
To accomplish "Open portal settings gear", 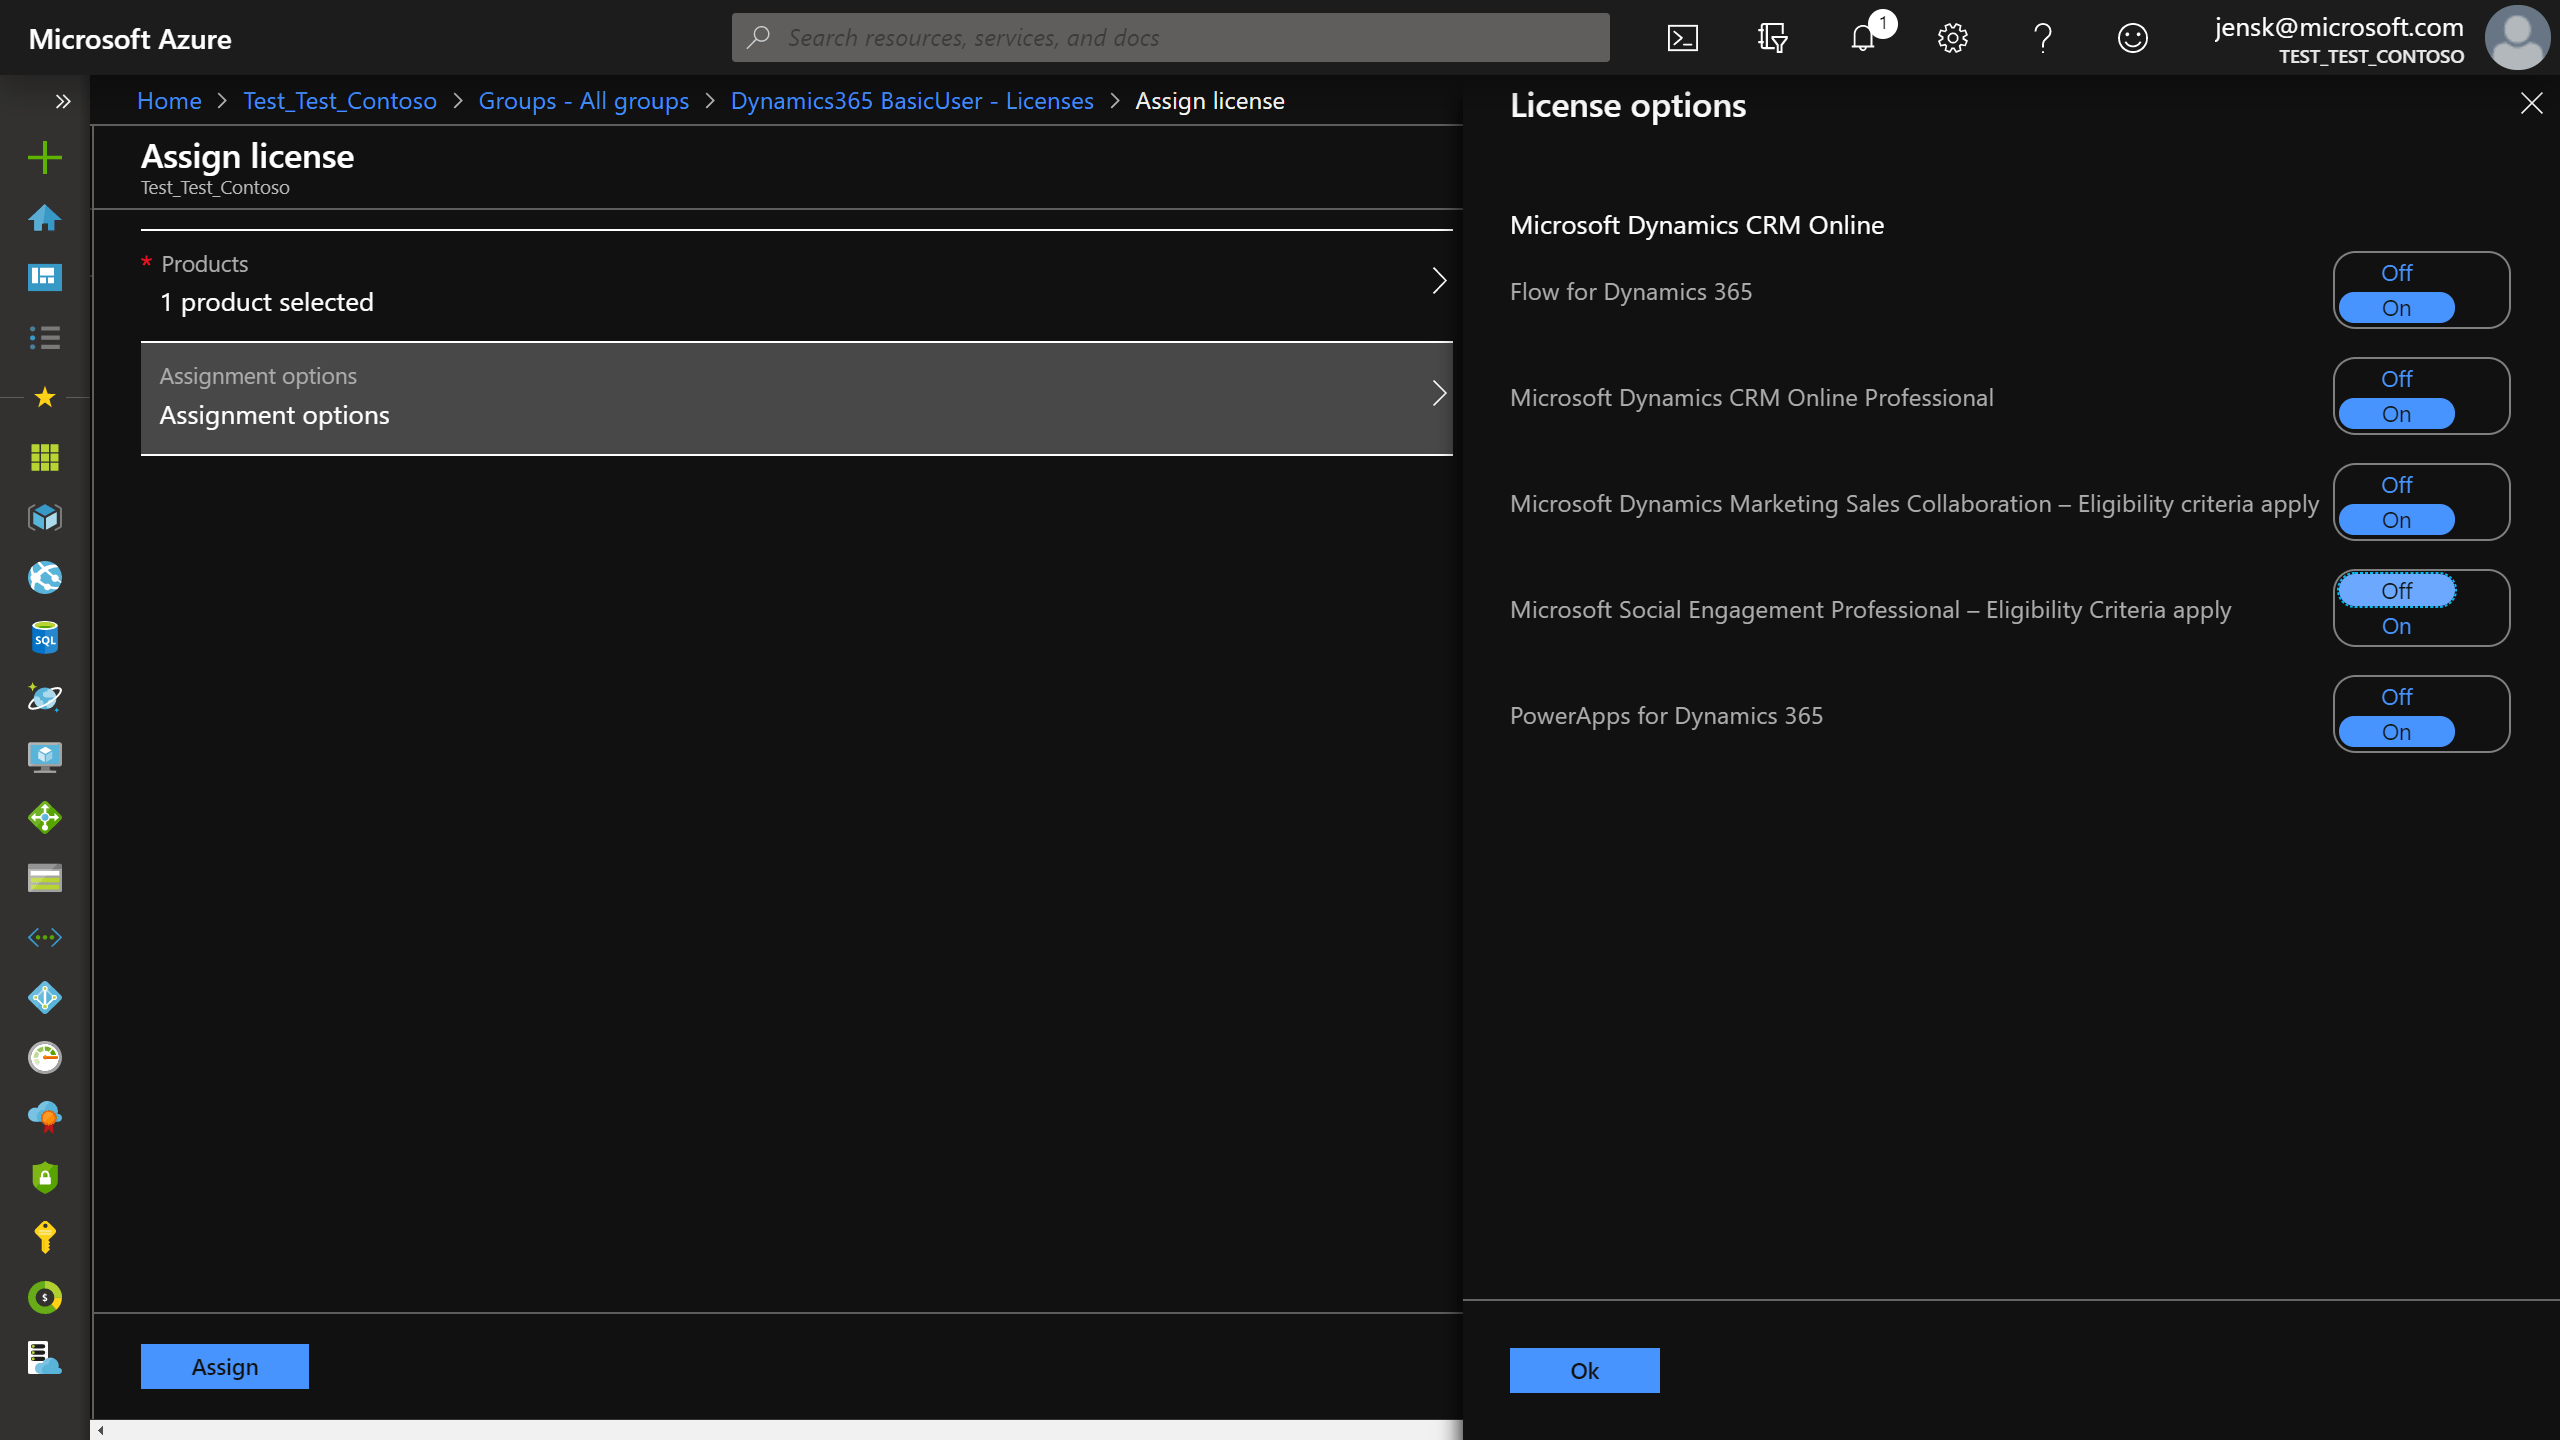I will tap(1953, 38).
